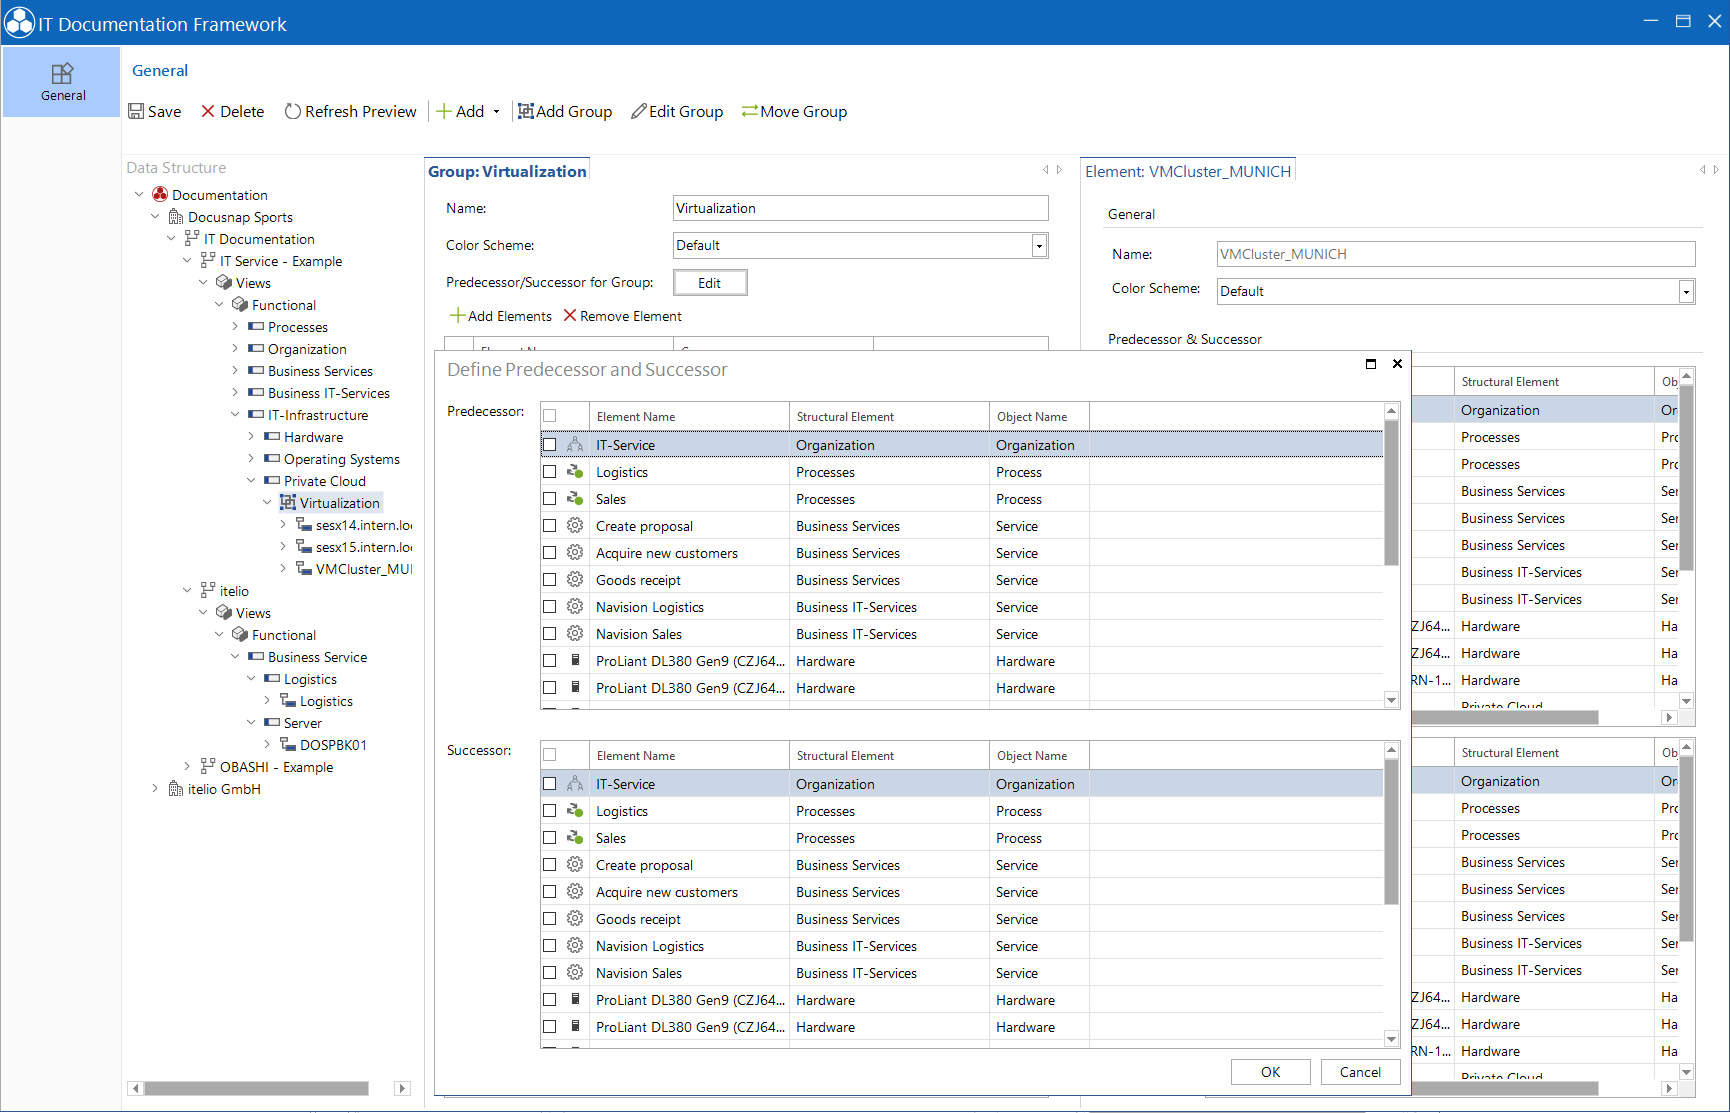Image resolution: width=1730 pixels, height=1113 pixels.
Task: Open the Add dropdown arrow
Action: [x=496, y=112]
